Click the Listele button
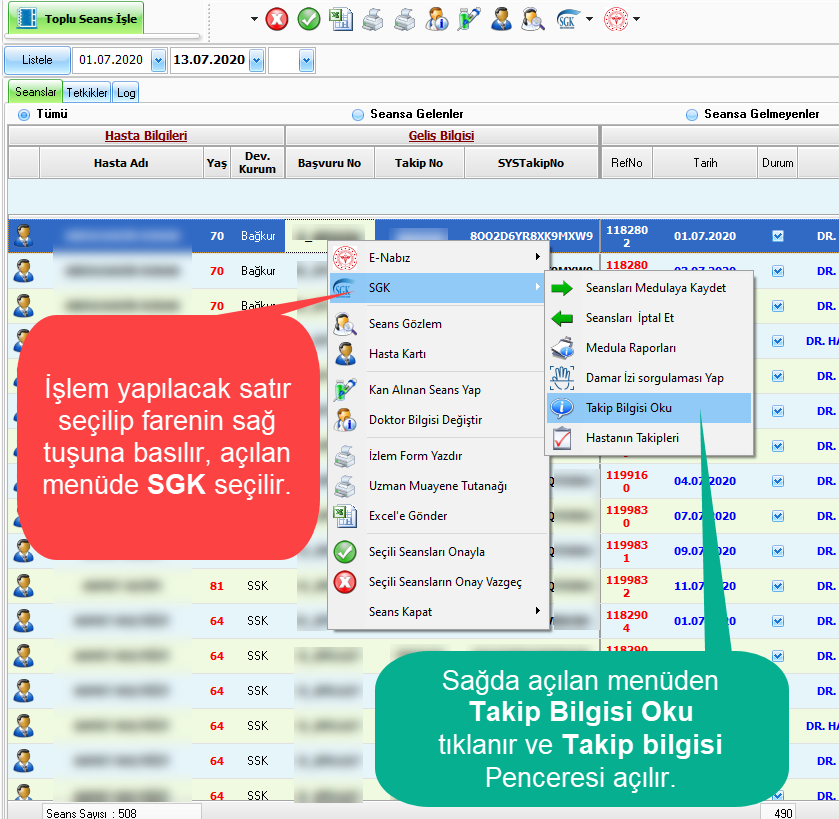 (37, 60)
